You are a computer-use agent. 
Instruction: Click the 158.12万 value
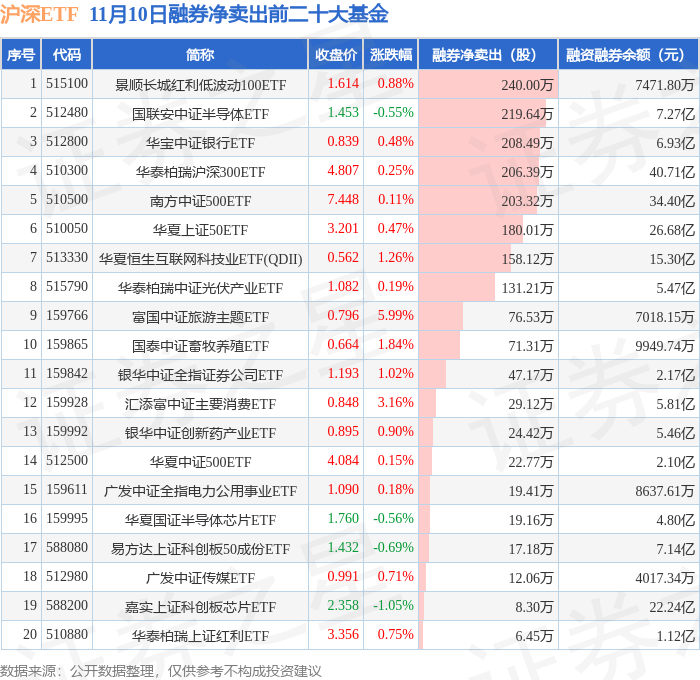527,259
